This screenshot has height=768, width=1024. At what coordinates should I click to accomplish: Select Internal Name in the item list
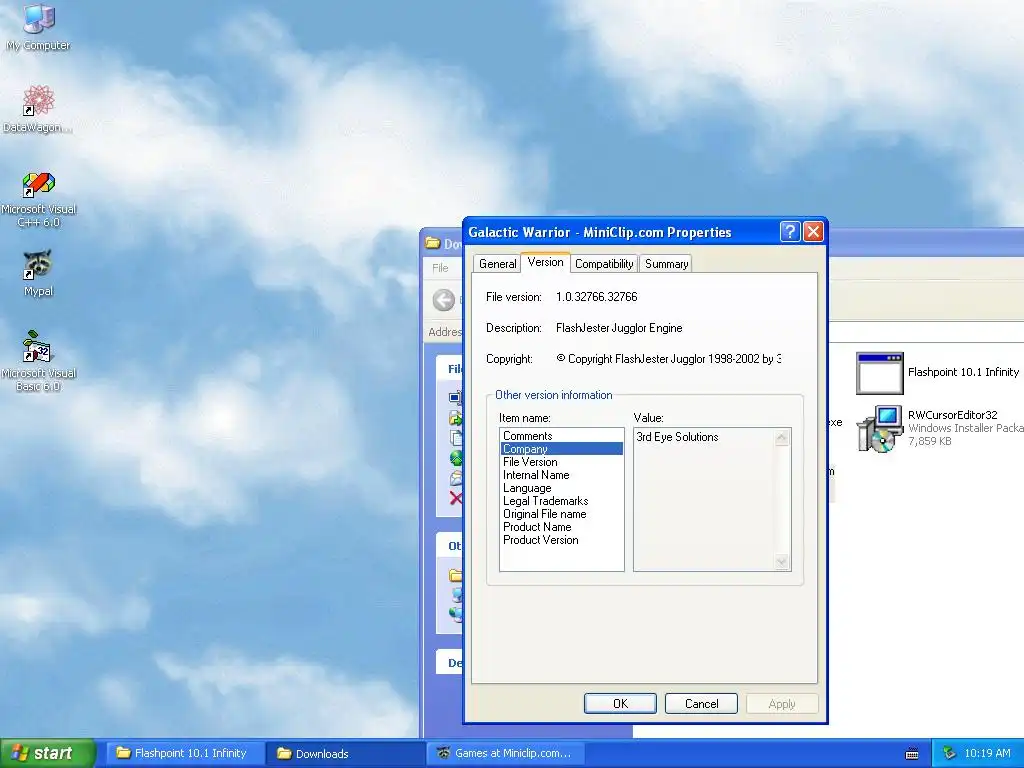(562, 475)
